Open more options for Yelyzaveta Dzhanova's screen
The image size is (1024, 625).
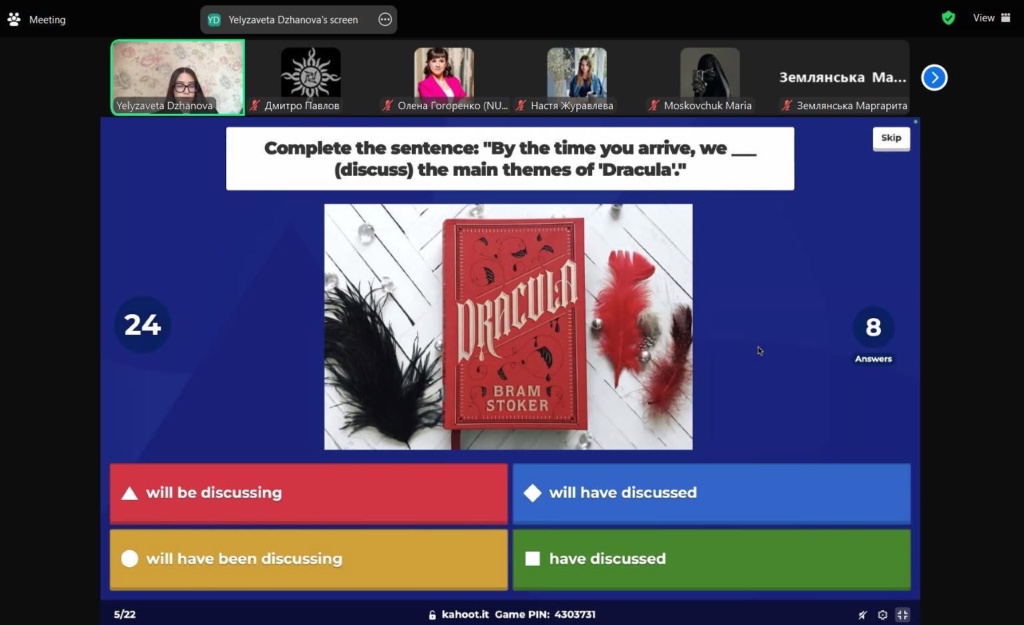pyautogui.click(x=385, y=20)
